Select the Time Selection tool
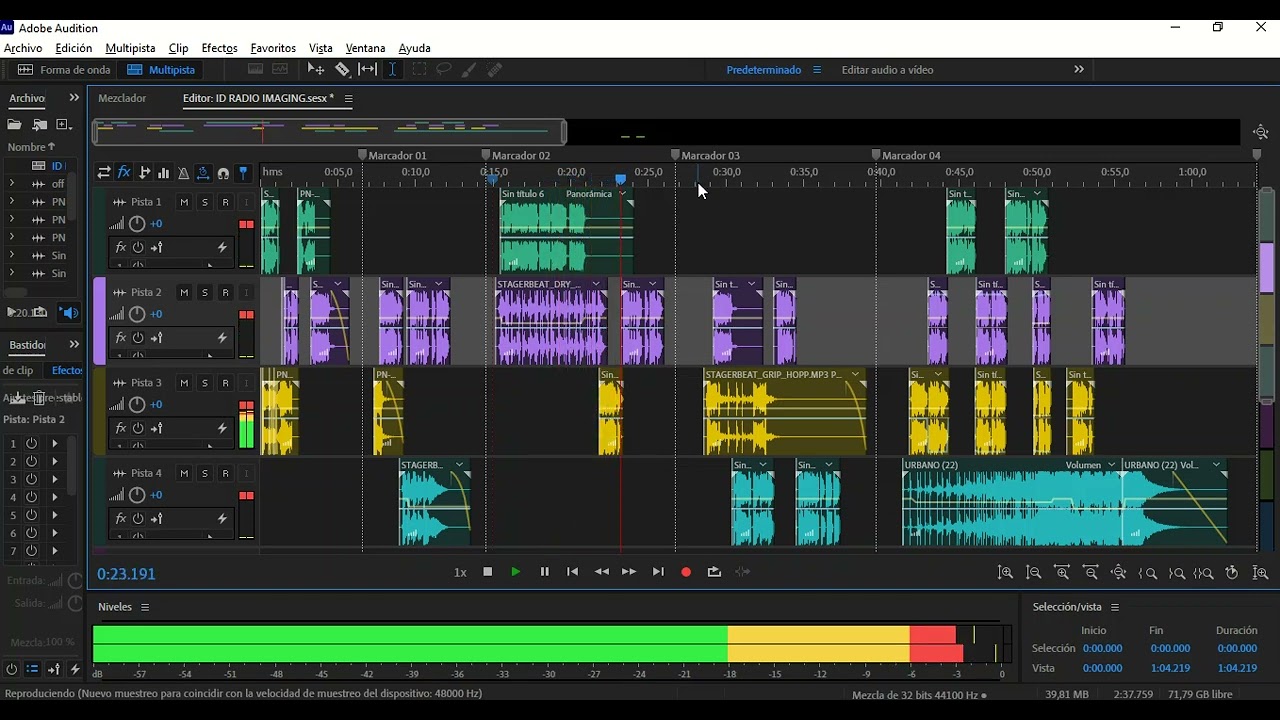The image size is (1280, 720). click(392, 70)
